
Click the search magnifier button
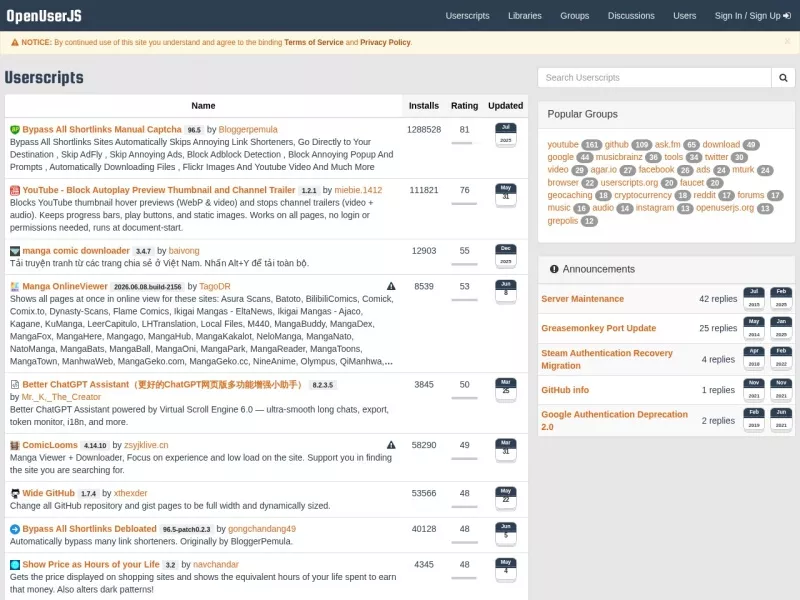click(783, 78)
